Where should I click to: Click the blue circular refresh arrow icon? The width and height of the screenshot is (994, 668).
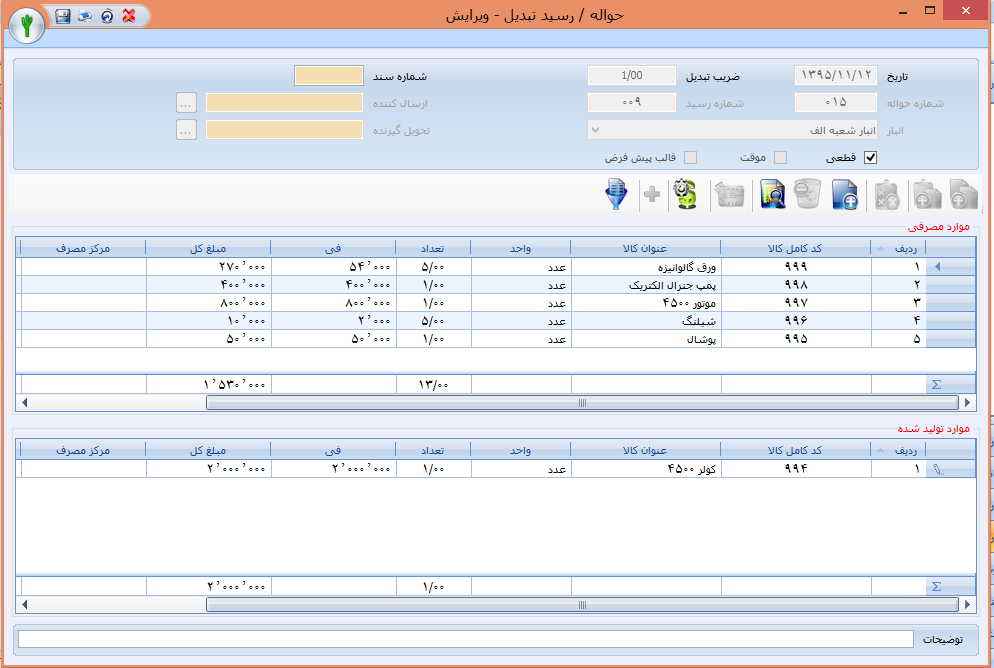pos(106,16)
